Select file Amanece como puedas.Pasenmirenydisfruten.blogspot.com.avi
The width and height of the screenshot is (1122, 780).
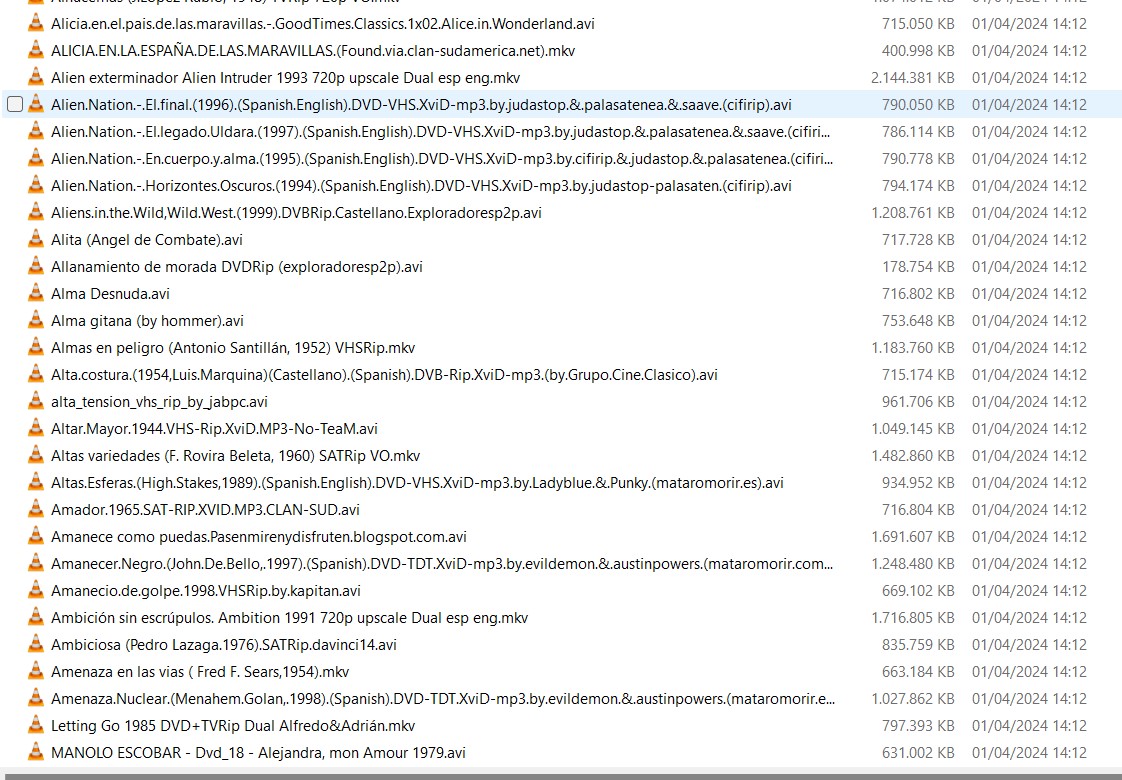tap(259, 537)
